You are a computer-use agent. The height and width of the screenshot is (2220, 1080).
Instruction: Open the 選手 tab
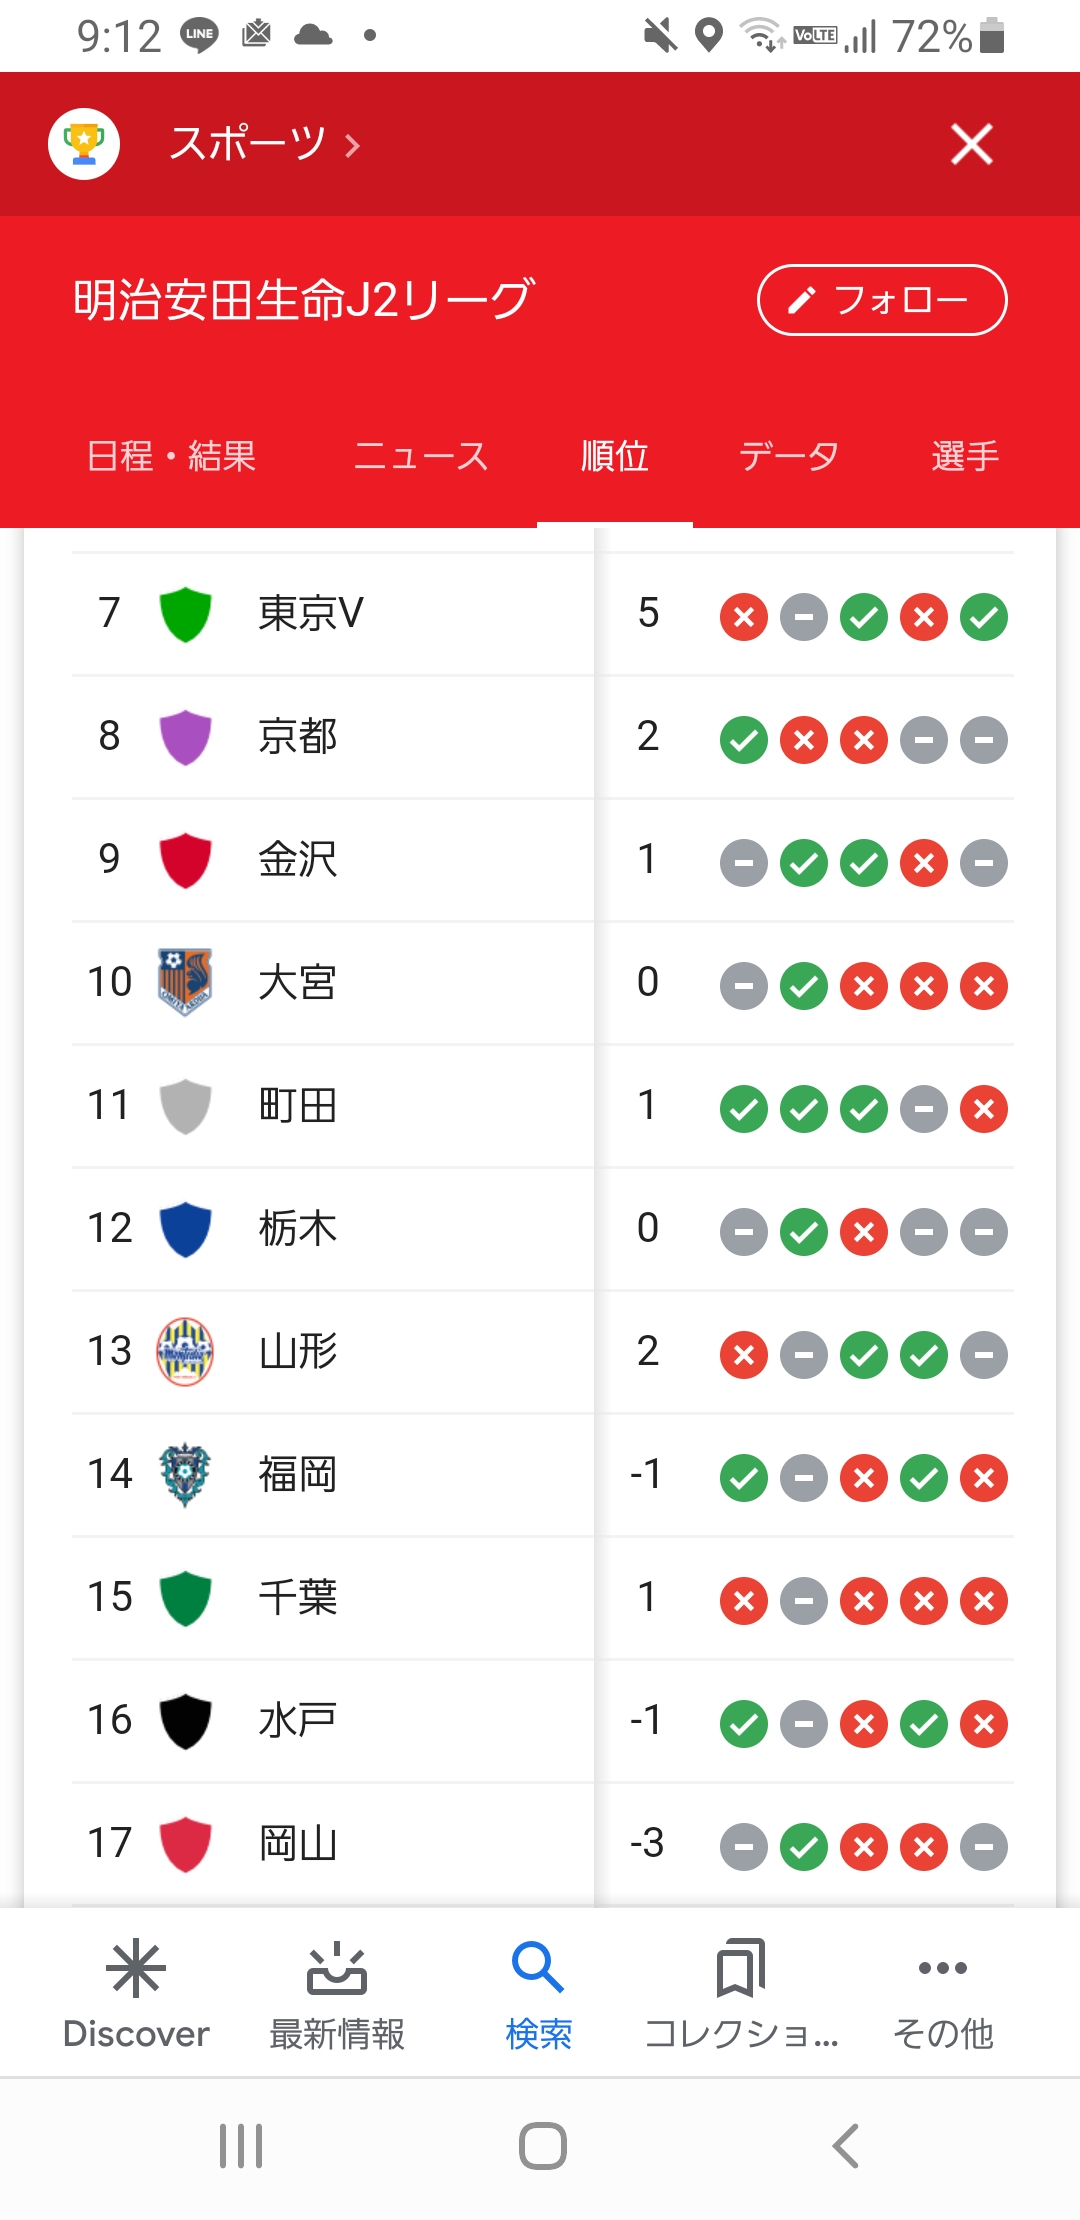[965, 456]
